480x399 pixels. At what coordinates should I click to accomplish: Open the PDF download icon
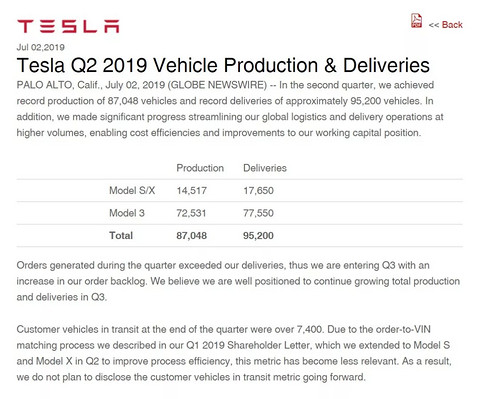click(416, 21)
